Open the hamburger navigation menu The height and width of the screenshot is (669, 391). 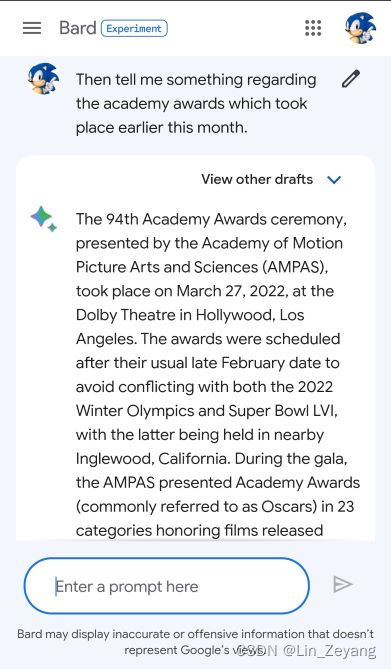(x=32, y=28)
